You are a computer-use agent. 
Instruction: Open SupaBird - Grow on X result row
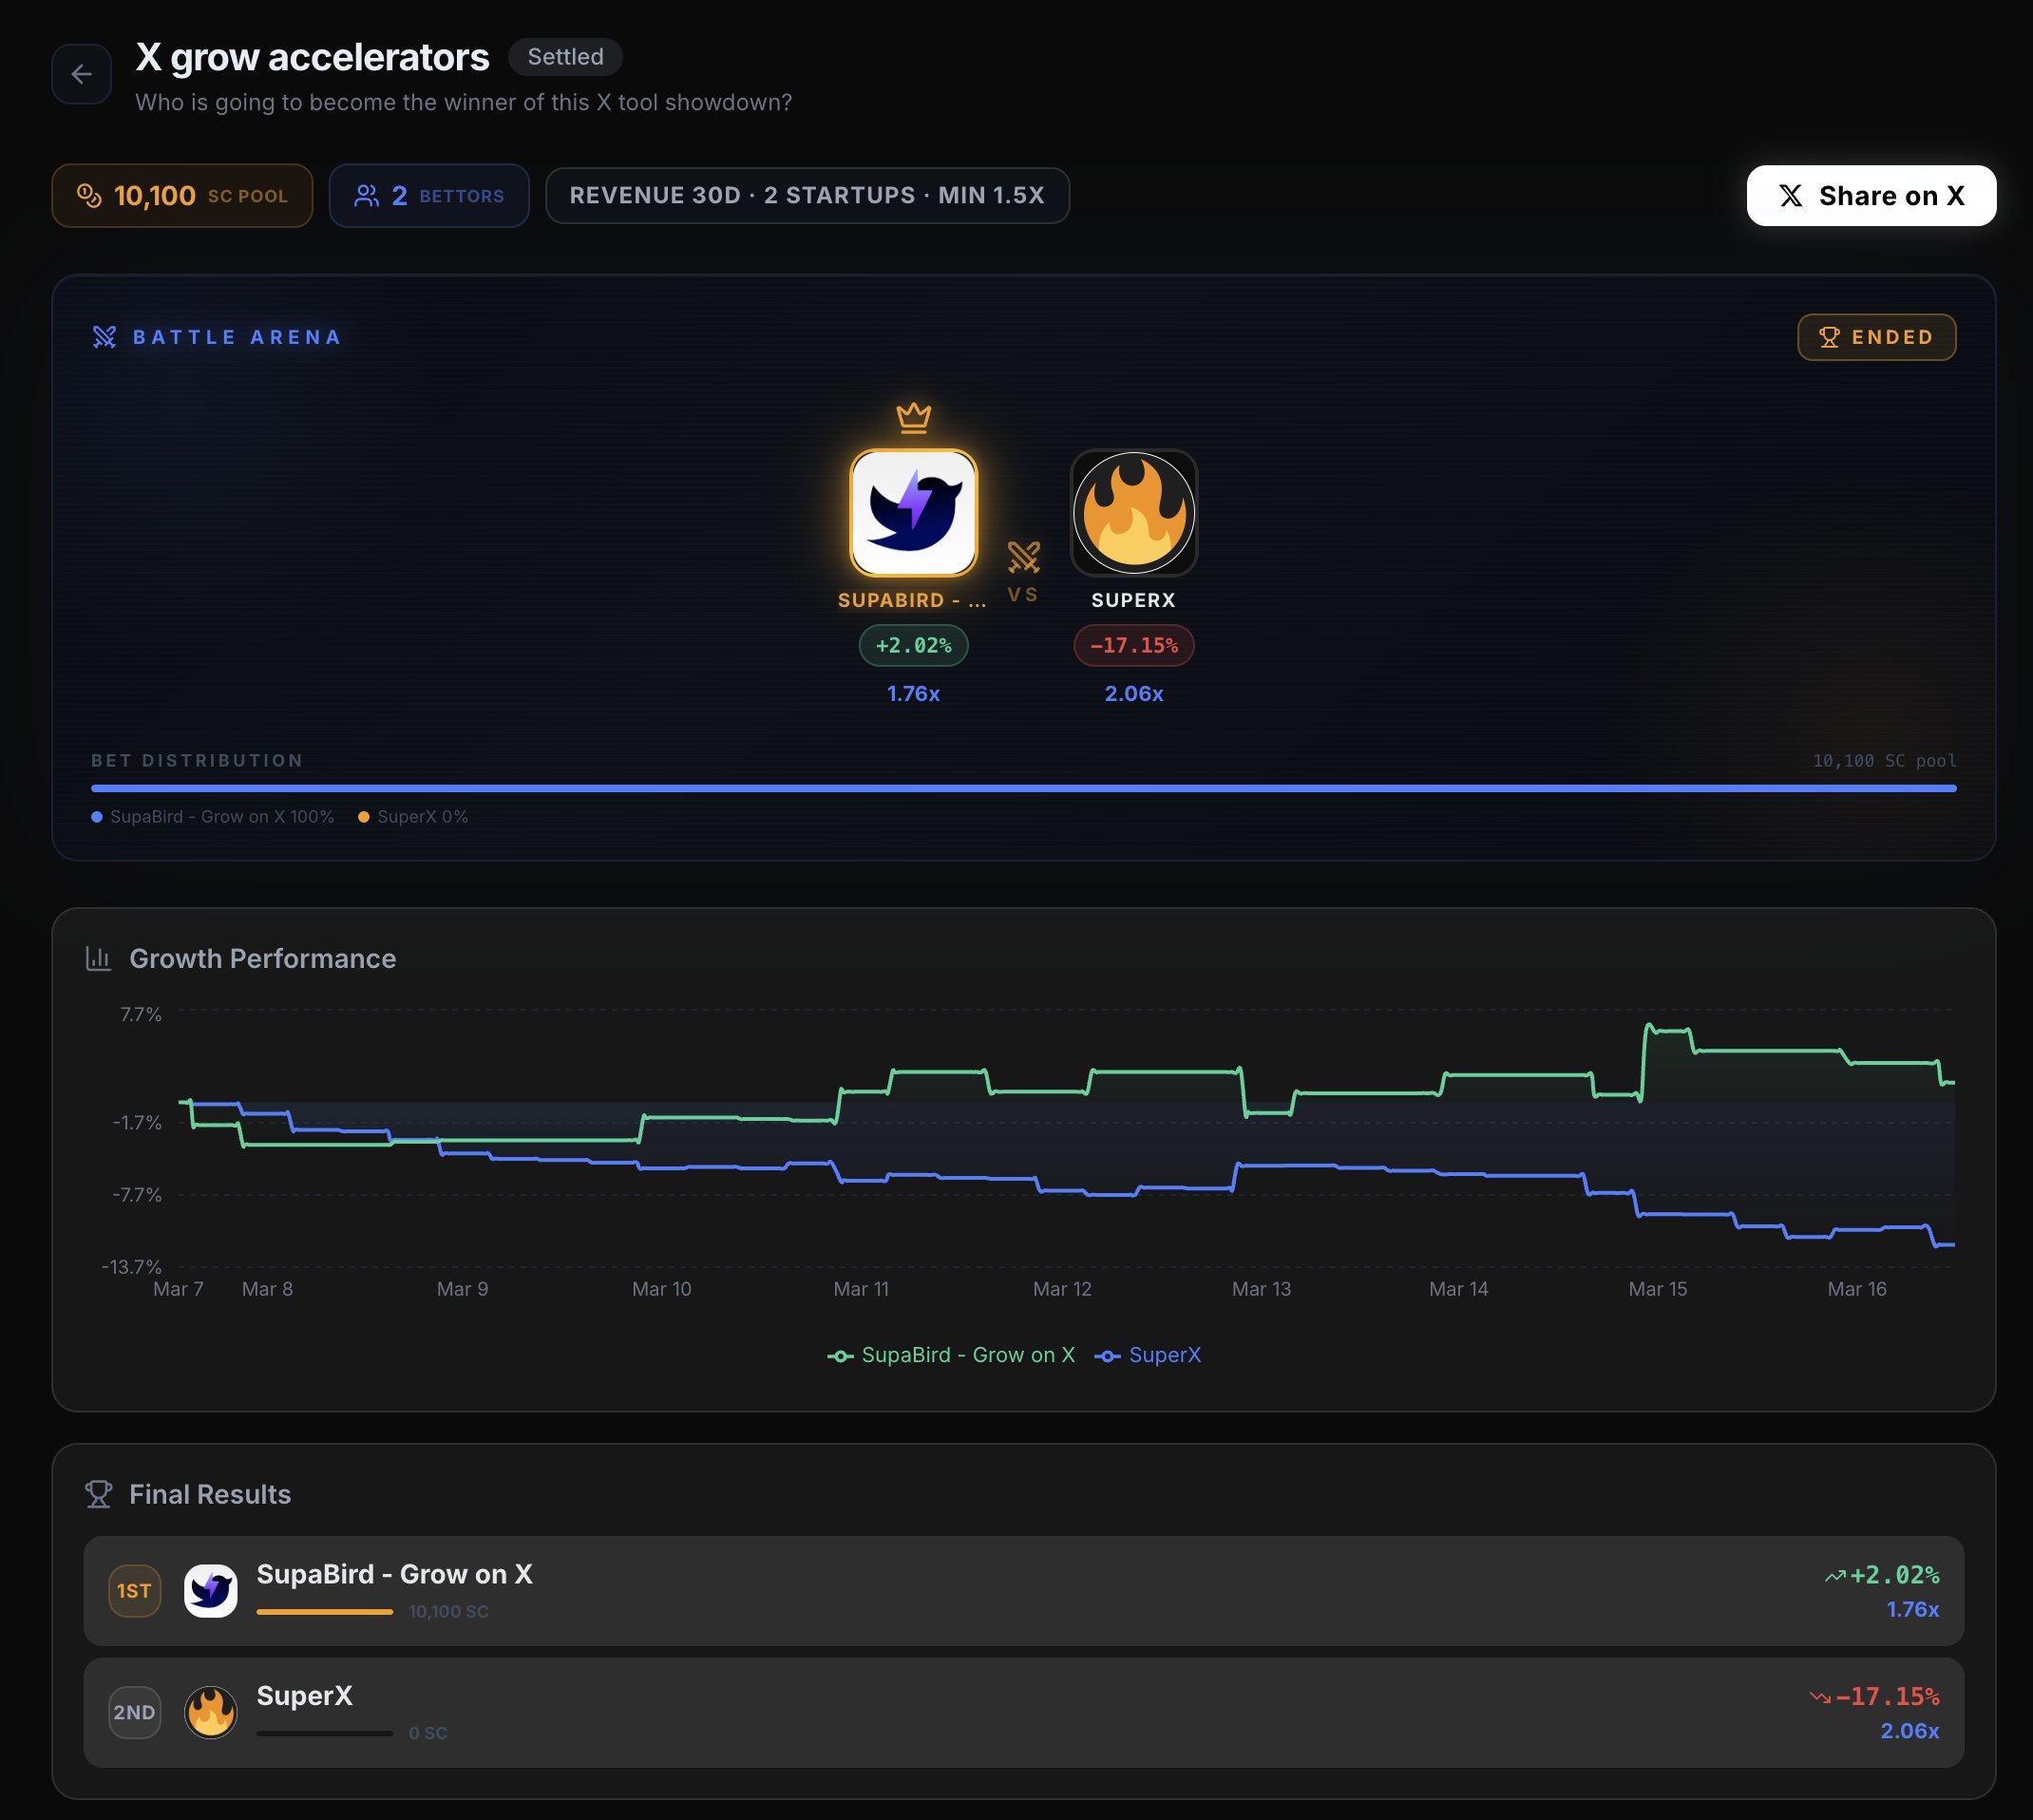point(1023,1590)
